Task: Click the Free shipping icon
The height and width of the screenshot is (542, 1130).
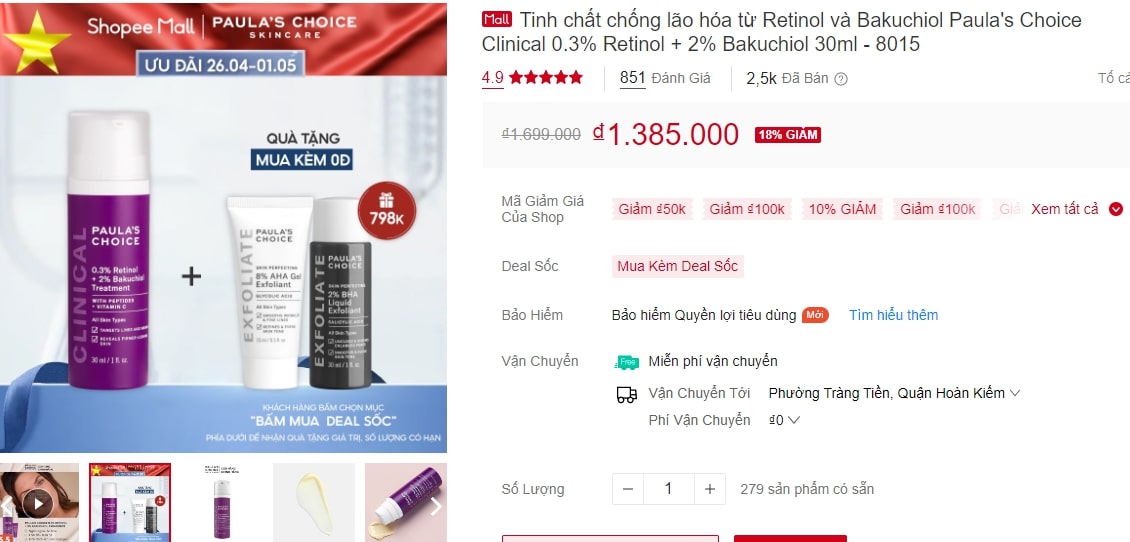Action: 626,362
